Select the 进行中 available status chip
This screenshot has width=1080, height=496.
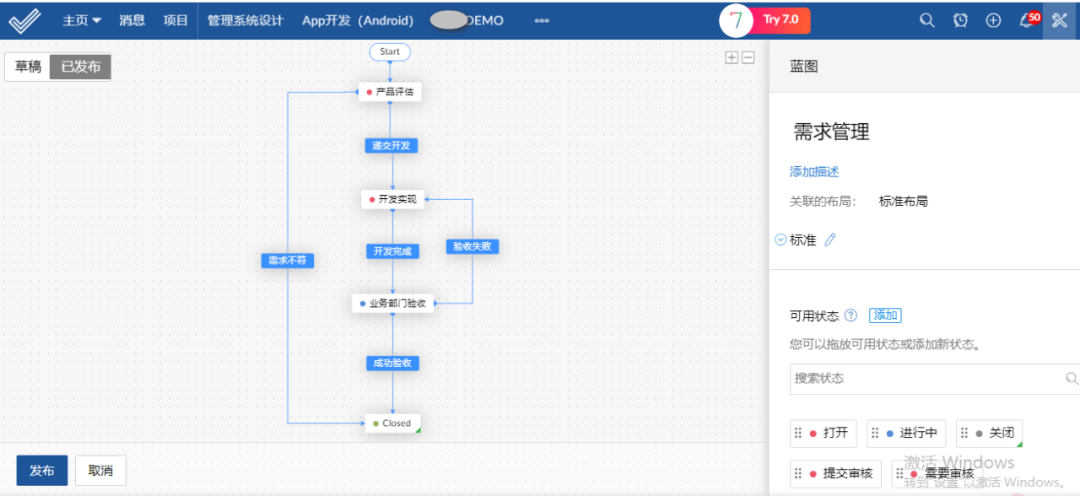point(906,433)
